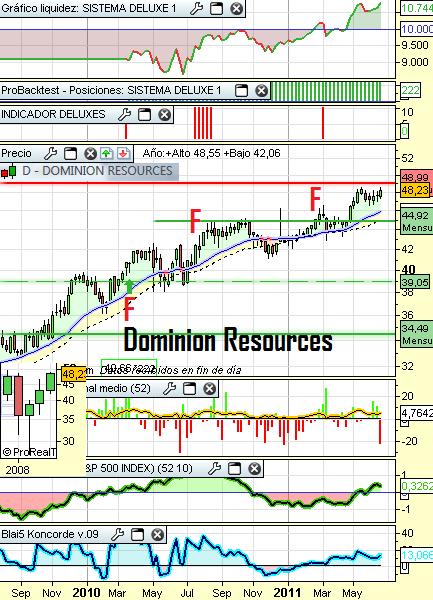
Task: Close the Blai5 Koncorde v.09 panel
Action: pos(157,534)
